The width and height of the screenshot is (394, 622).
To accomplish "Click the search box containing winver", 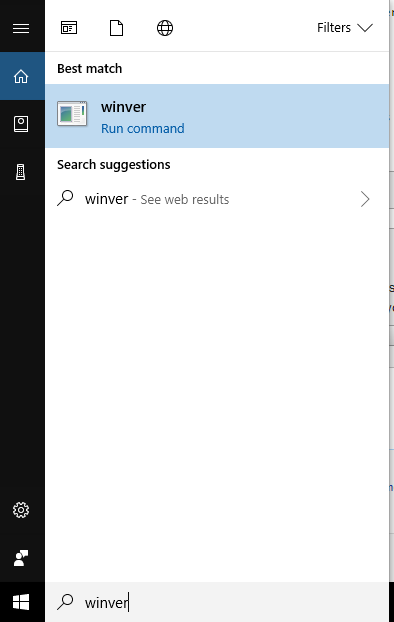I will pyautogui.click(x=217, y=602).
